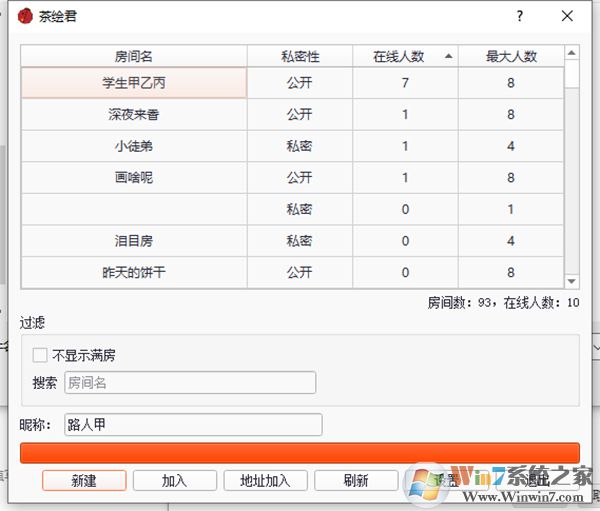Select room 深夜来香
The width and height of the screenshot is (600, 511).
(x=134, y=114)
